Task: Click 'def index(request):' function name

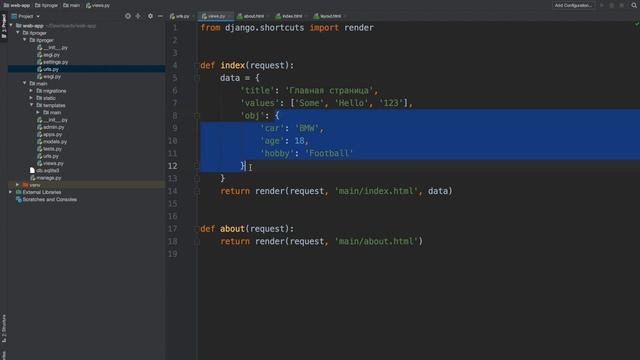Action: pyautogui.click(x=233, y=65)
